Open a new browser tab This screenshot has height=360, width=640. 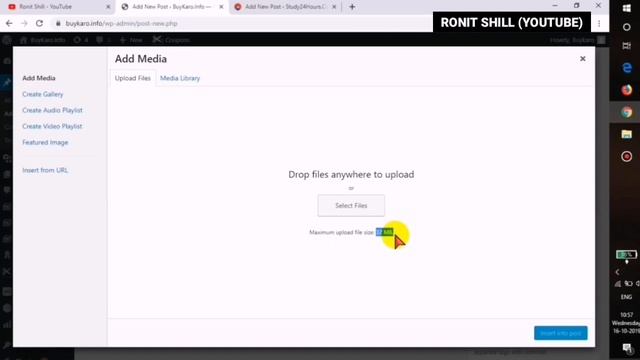click(x=352, y=7)
